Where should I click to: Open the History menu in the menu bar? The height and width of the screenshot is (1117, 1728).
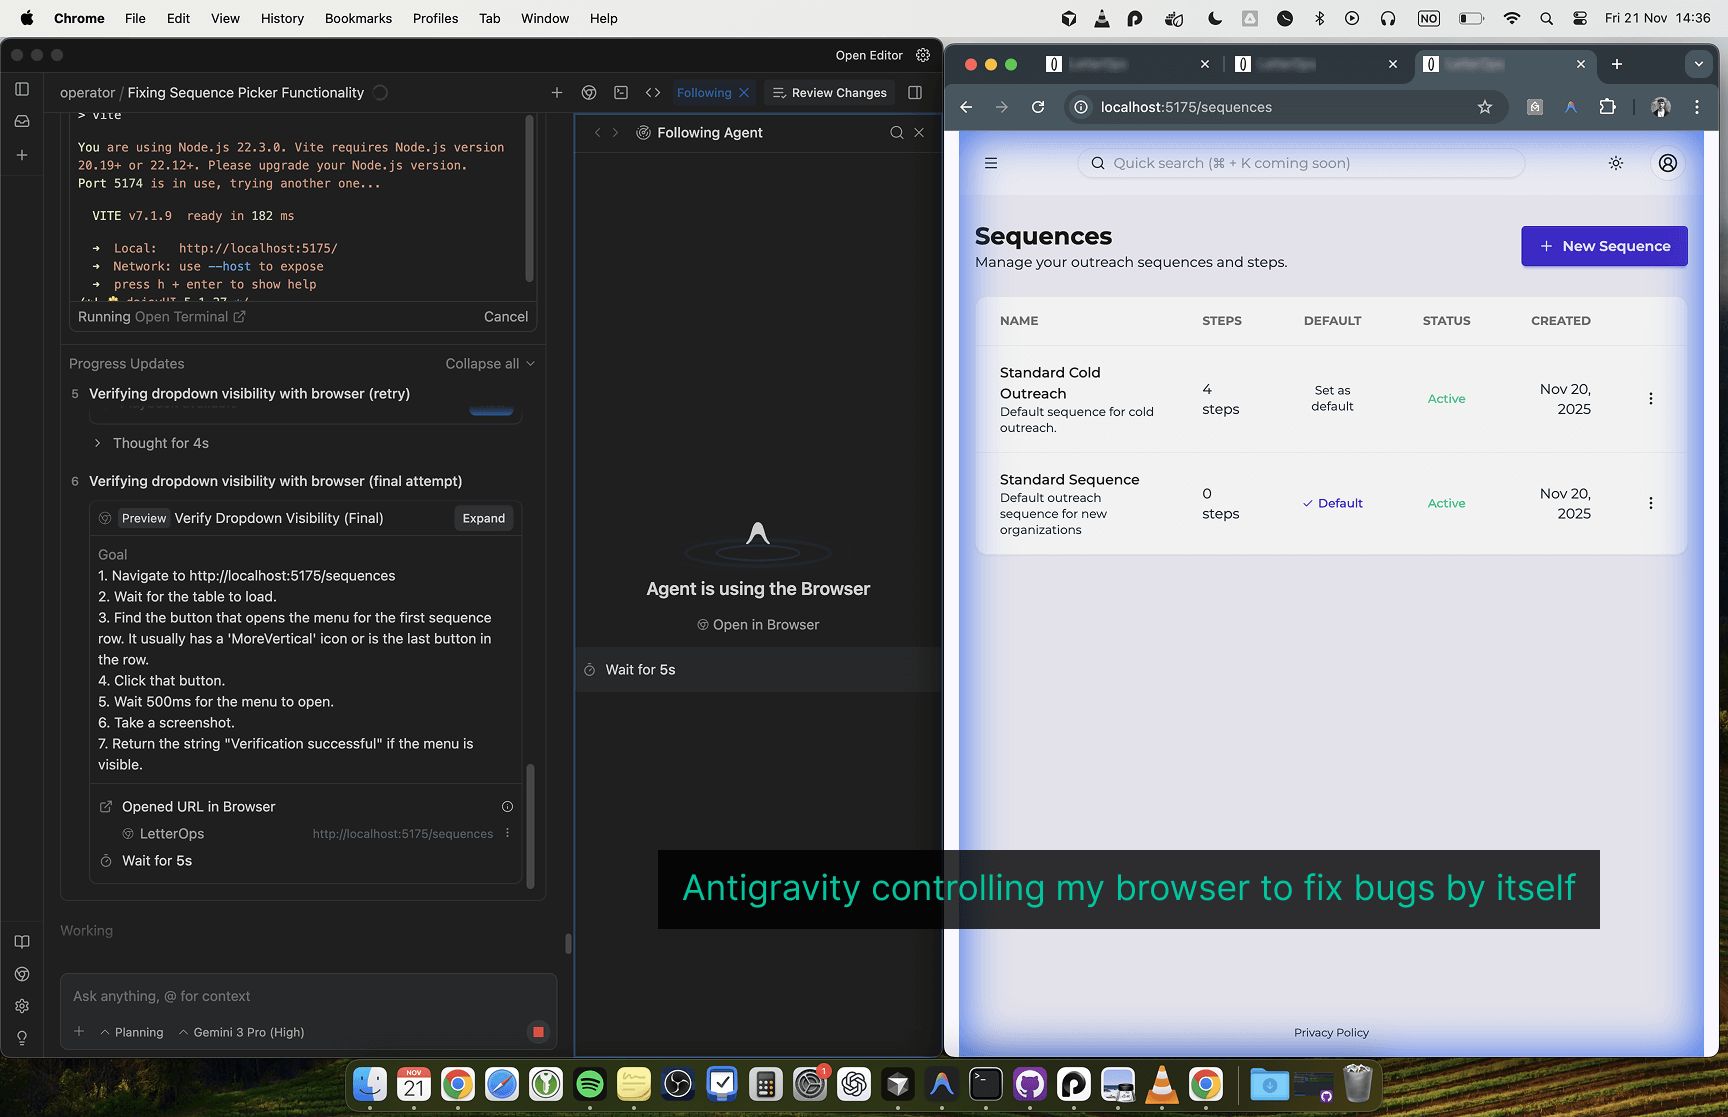[282, 18]
